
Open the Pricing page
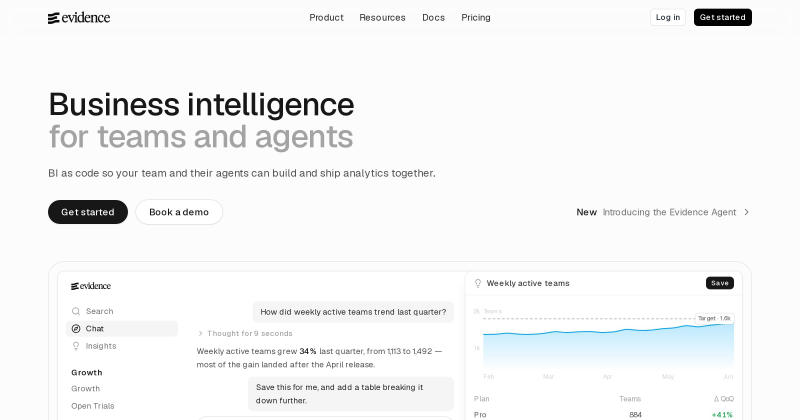pyautogui.click(x=476, y=17)
